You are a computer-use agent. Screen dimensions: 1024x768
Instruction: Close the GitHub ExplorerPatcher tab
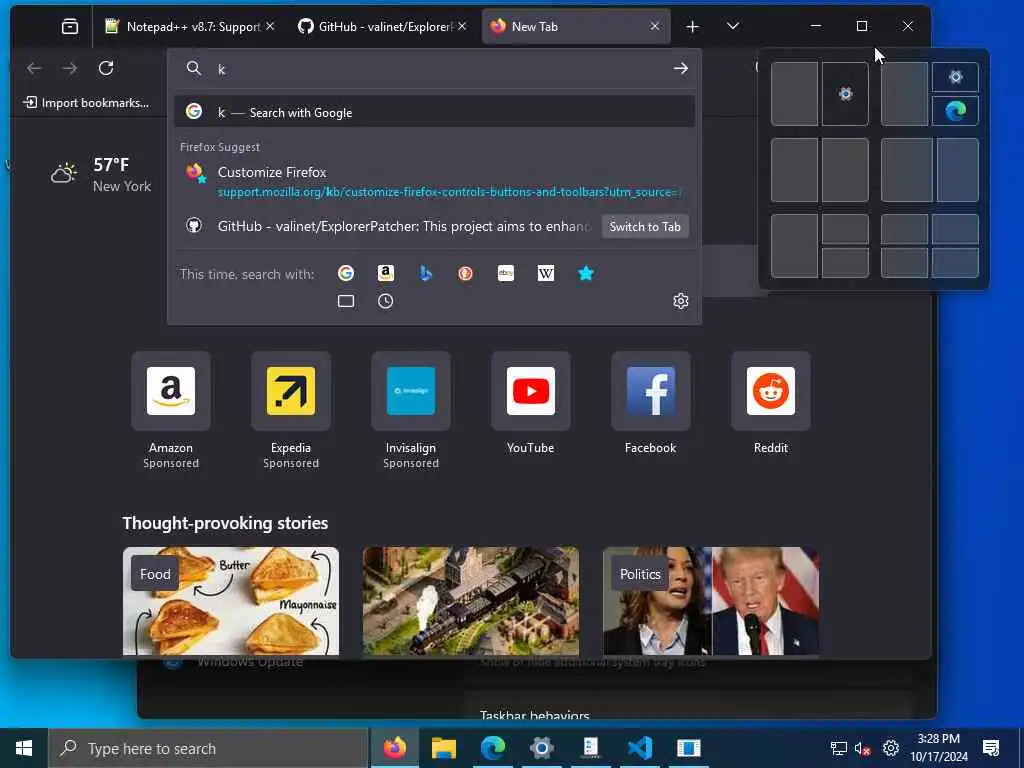(462, 26)
